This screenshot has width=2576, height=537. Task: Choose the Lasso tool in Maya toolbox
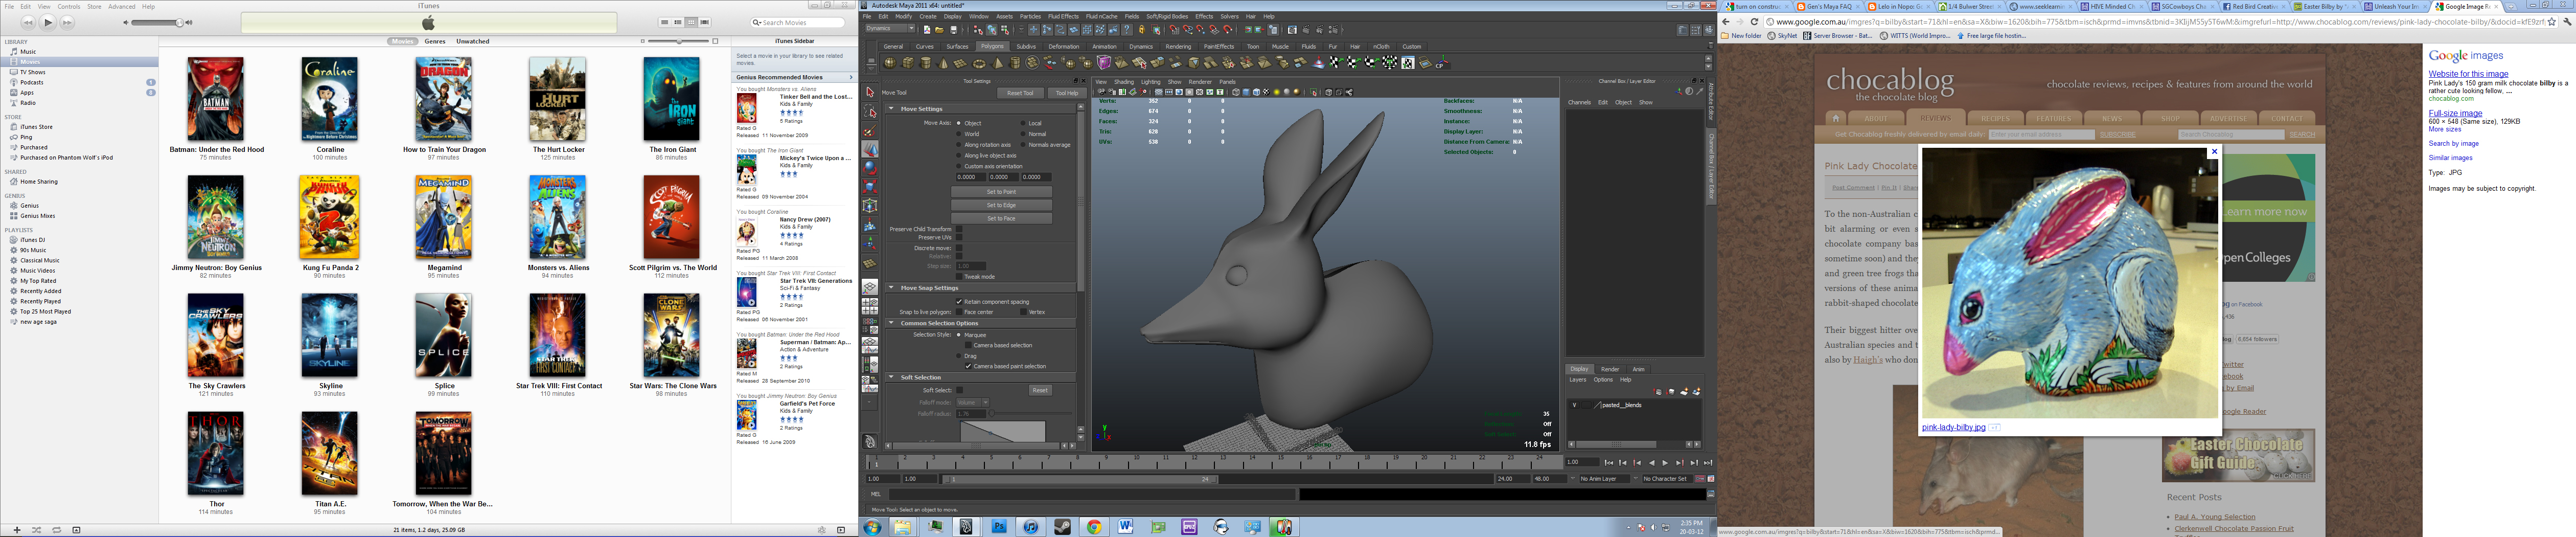click(x=870, y=111)
